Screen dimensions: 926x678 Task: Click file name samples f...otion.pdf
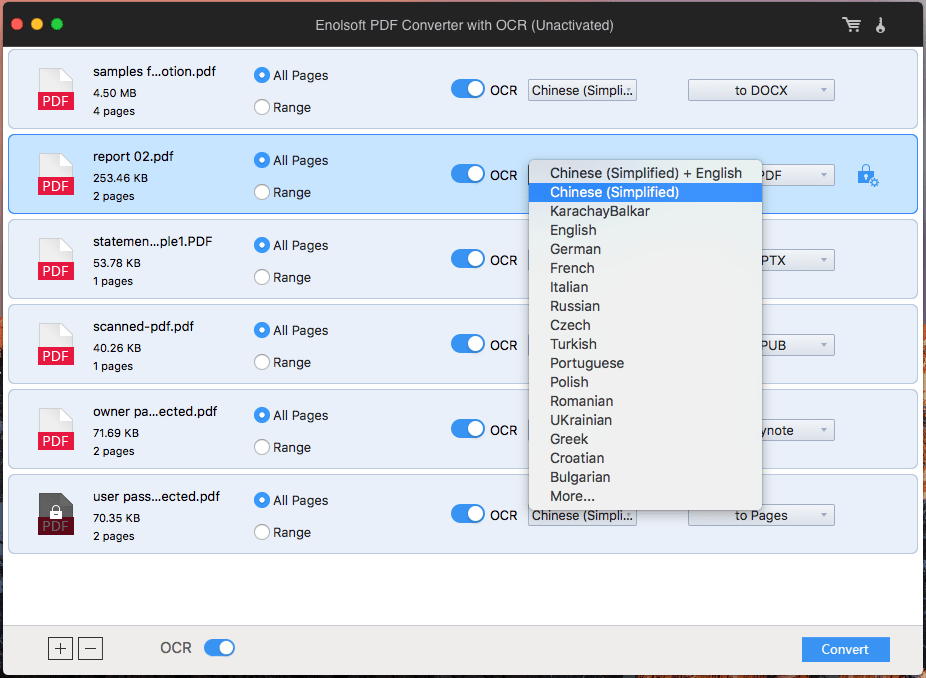(x=155, y=71)
